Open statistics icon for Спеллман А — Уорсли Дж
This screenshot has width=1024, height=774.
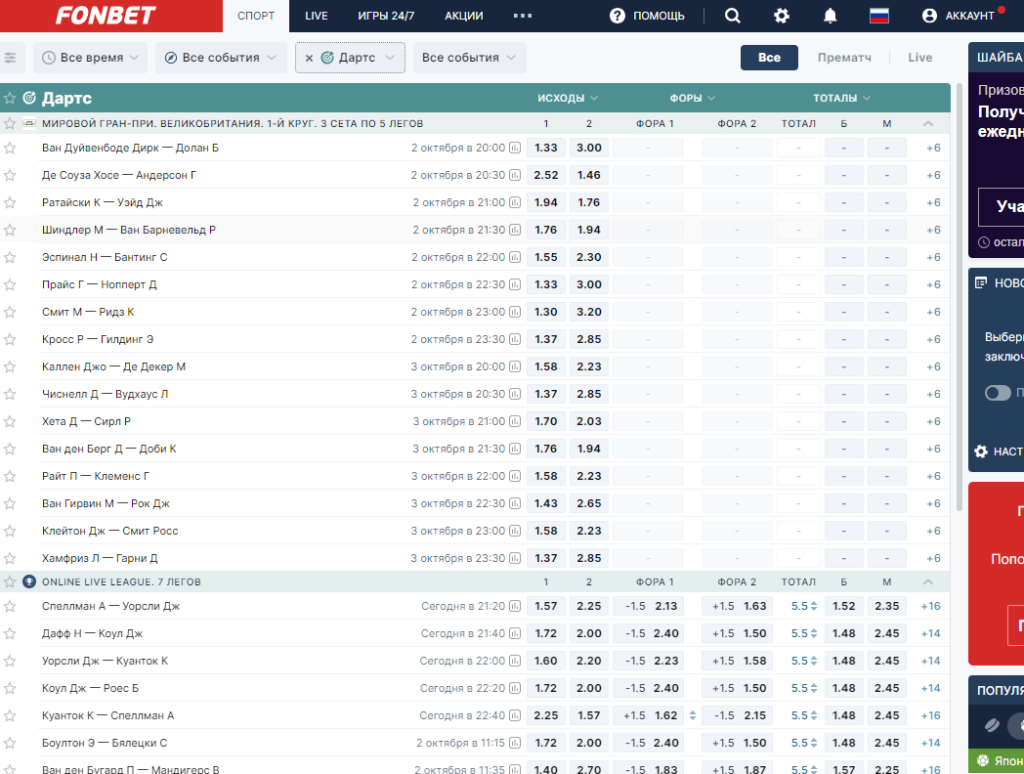click(x=515, y=606)
